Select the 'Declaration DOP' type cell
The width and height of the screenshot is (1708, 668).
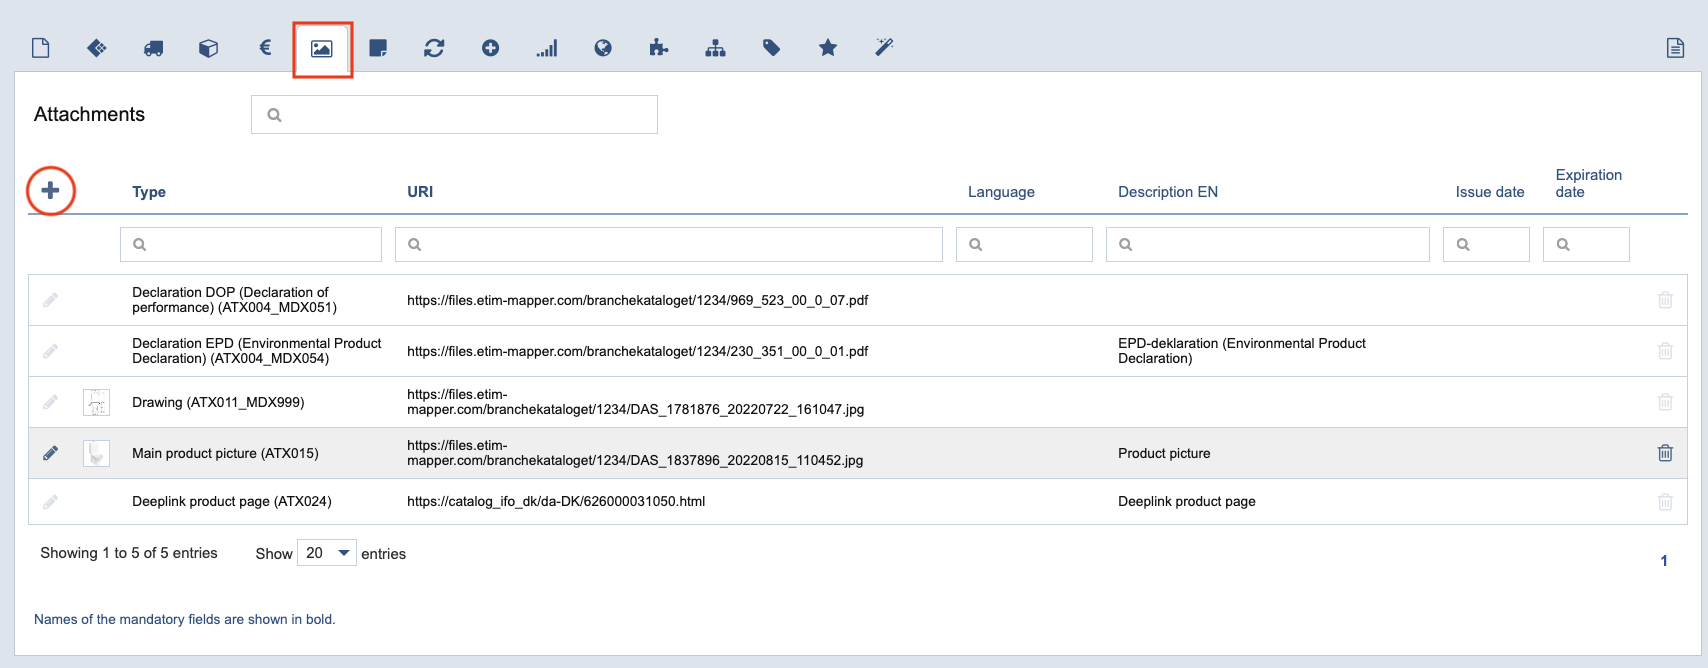pos(234,300)
